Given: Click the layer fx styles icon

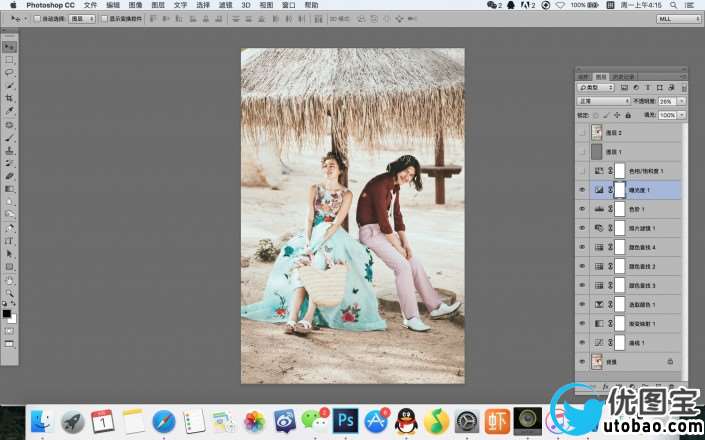Looking at the screenshot, I should coord(605,387).
